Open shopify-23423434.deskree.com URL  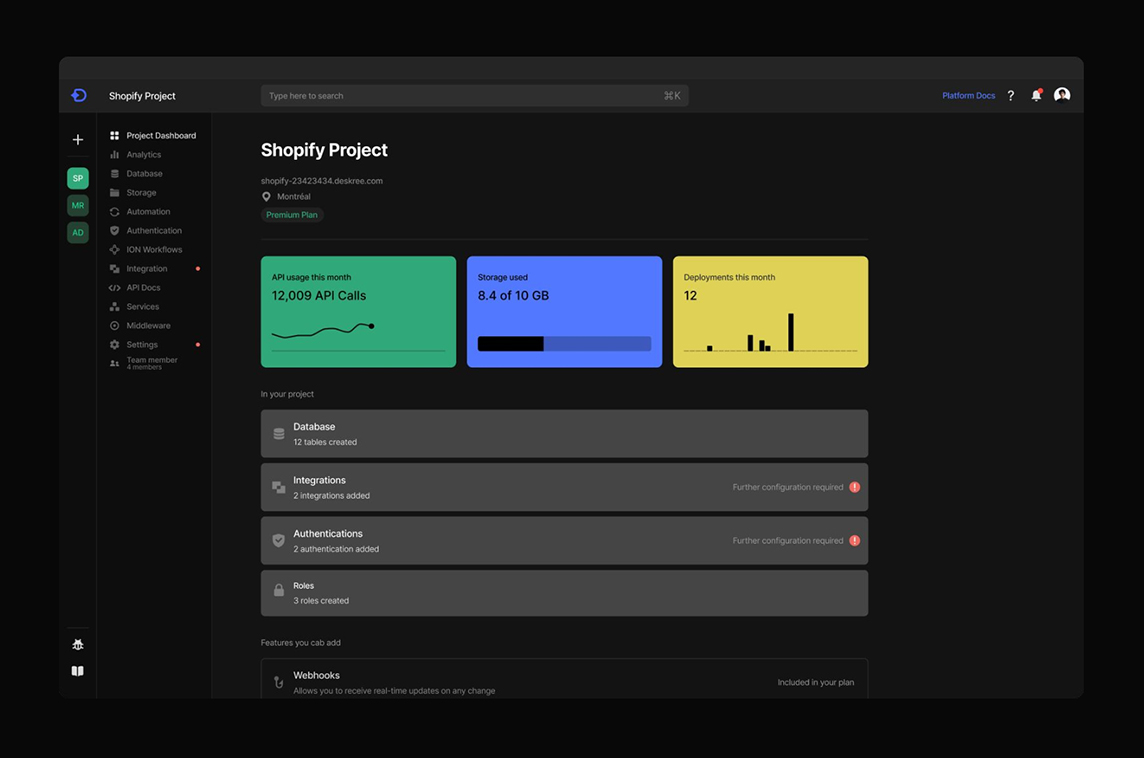[322, 181]
